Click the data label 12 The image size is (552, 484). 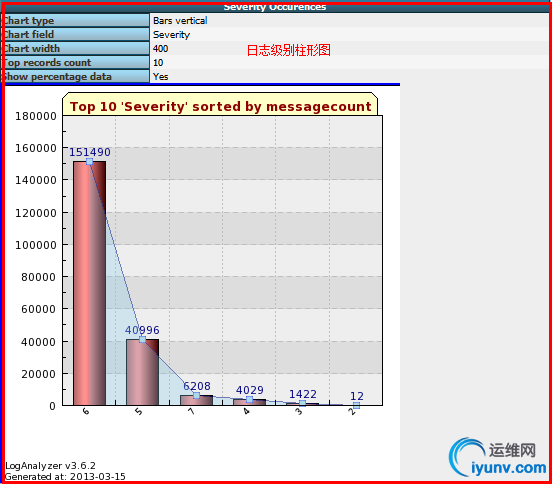coord(357,396)
